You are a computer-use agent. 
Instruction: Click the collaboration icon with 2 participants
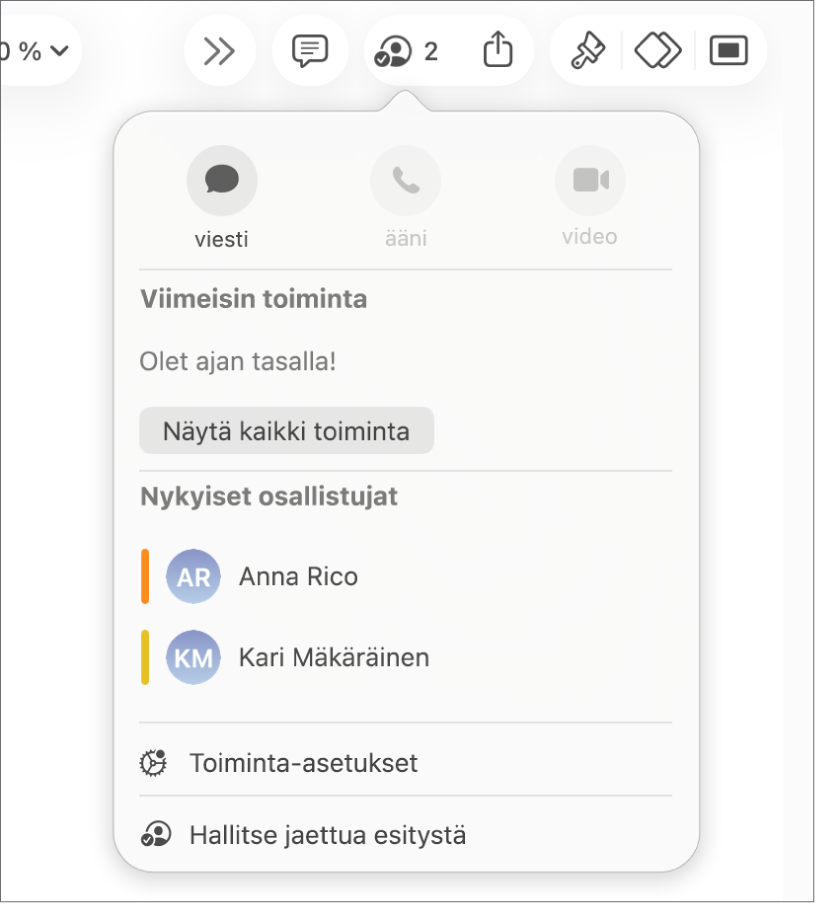coord(406,51)
